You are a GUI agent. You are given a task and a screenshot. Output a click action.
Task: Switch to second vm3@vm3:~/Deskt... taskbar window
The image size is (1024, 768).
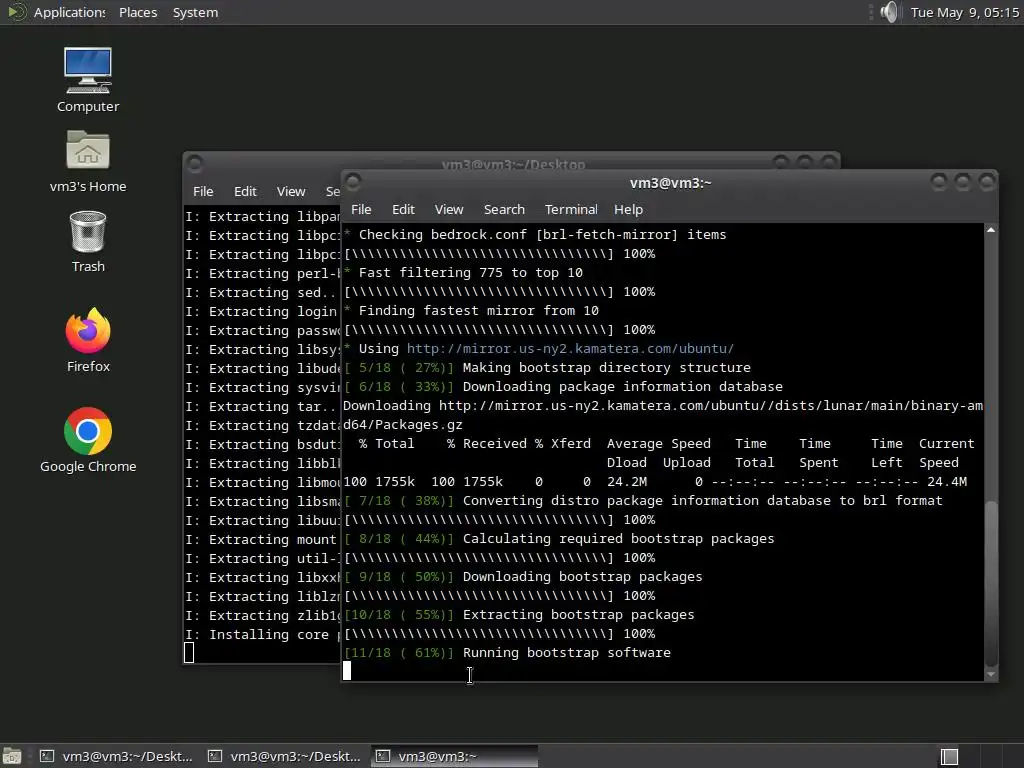[x=285, y=756]
